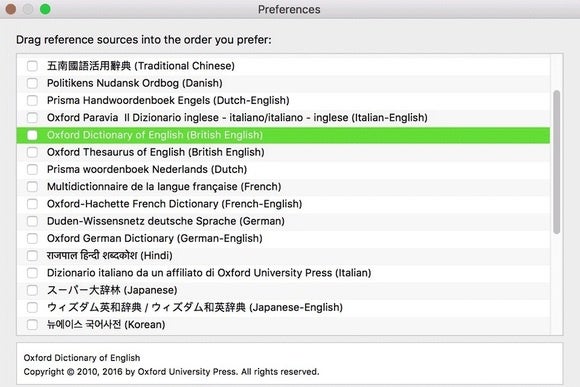Viewport: 580px width, 387px height.
Task: Click the reference list scrollbar thumb
Action: [x=556, y=162]
